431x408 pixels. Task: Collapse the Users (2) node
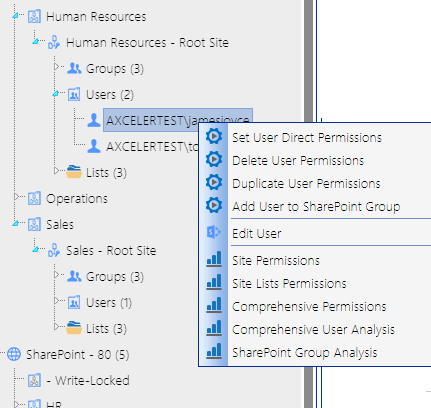pyautogui.click(x=55, y=94)
